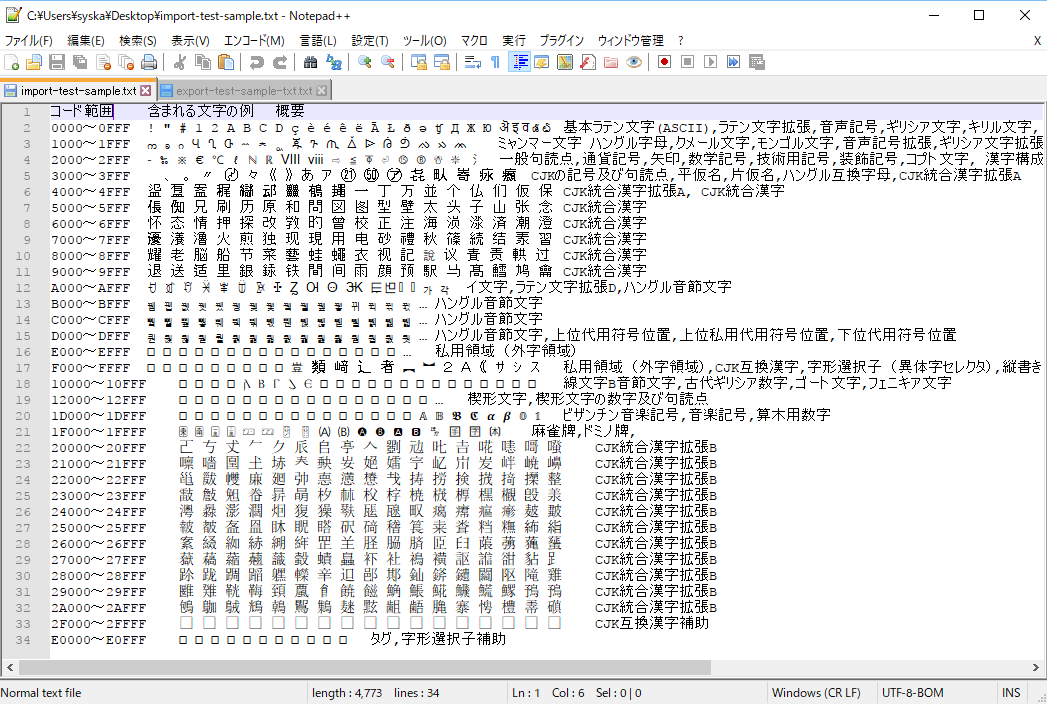Start macro recording with the red dot icon
This screenshot has height=704, width=1047.
[663, 62]
